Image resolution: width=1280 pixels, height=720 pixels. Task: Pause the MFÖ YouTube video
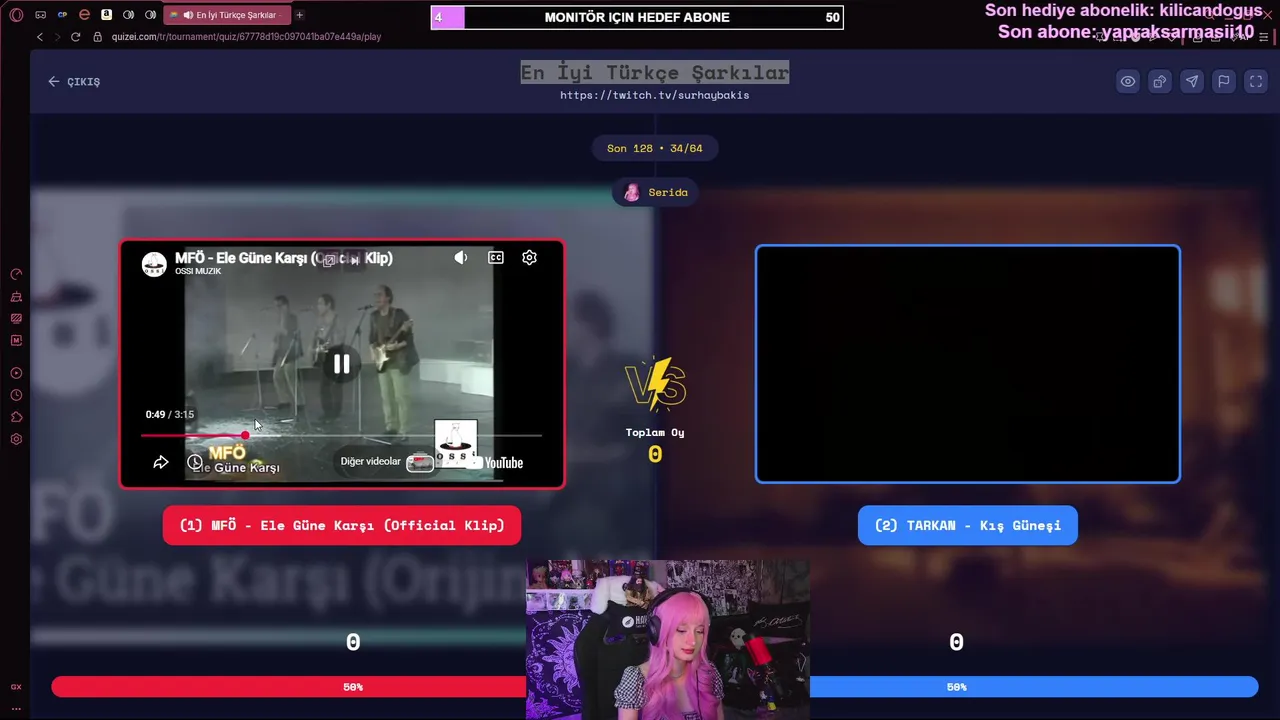pyautogui.click(x=341, y=364)
